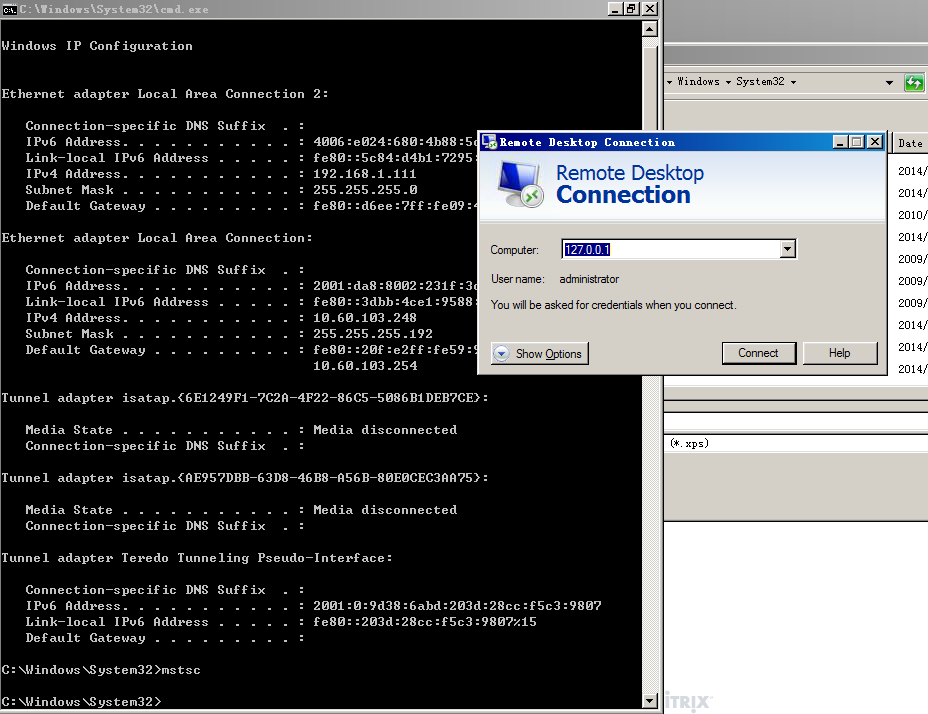Minimize the Remote Desktop Connection dialog
This screenshot has height=714, width=928.
pyautogui.click(x=840, y=142)
